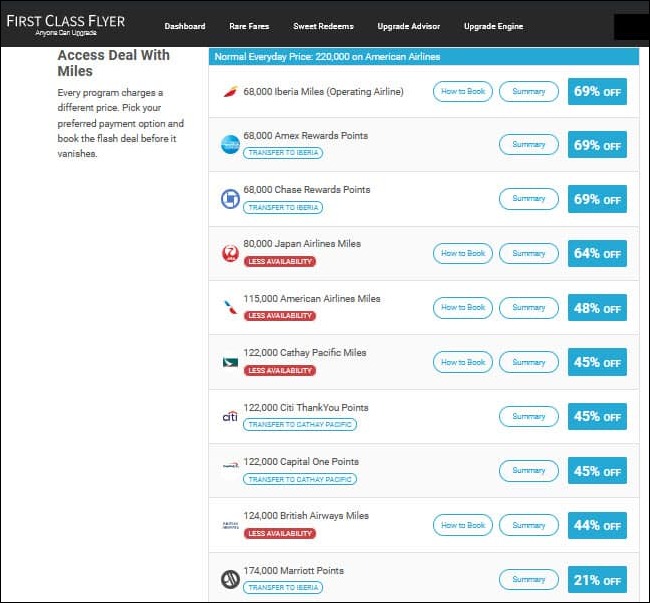Click the Japan Airlines crane logo

(x=230, y=254)
